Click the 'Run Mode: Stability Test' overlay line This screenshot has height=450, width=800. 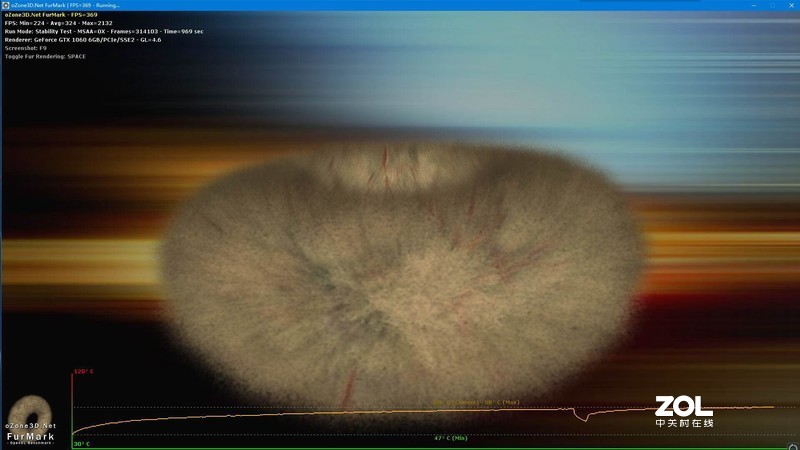tap(104, 31)
